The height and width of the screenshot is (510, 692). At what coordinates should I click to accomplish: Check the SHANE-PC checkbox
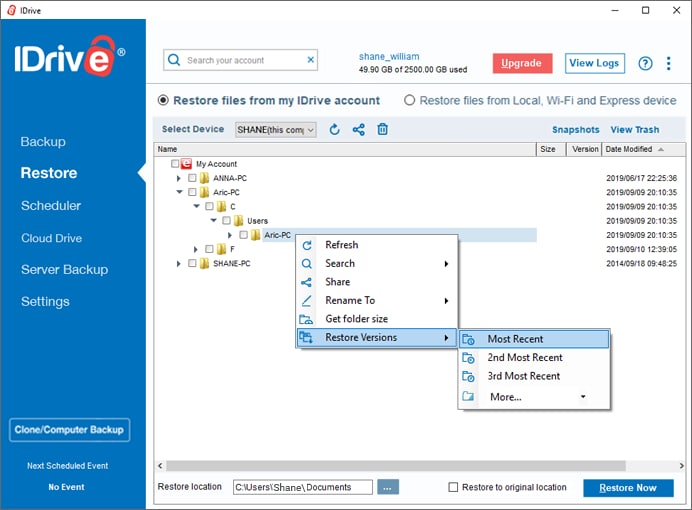coord(192,263)
